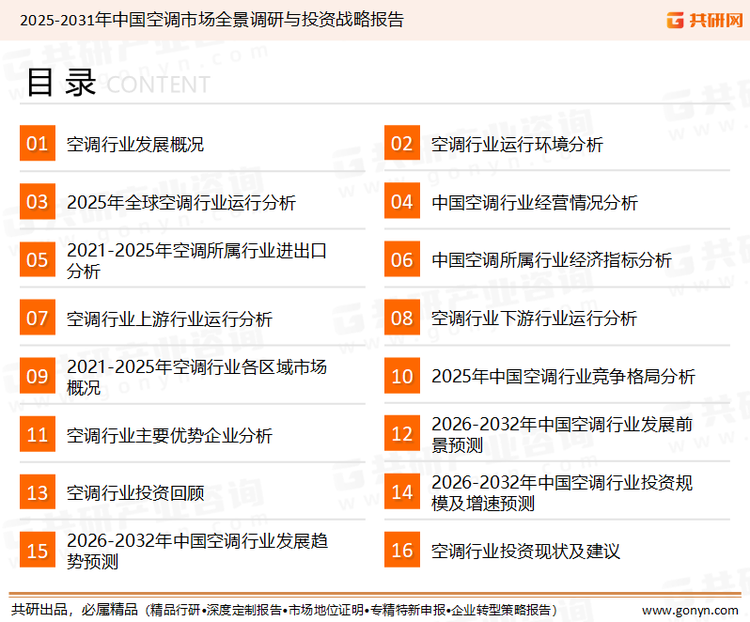Screen dimensions: 750x622
Task: Select chapter 2021-2025年空调行业各区域市场概况
Action: pyautogui.click(x=197, y=377)
